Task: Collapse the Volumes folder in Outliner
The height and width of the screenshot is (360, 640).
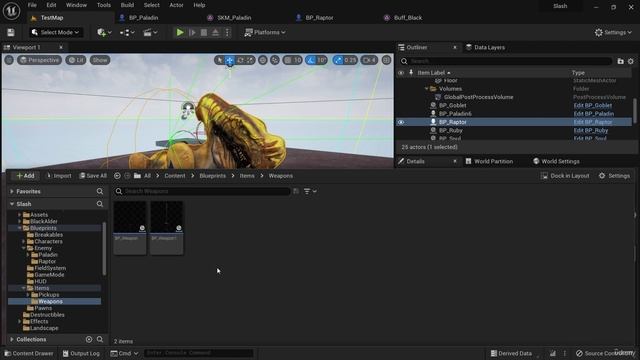Action: coord(427,89)
